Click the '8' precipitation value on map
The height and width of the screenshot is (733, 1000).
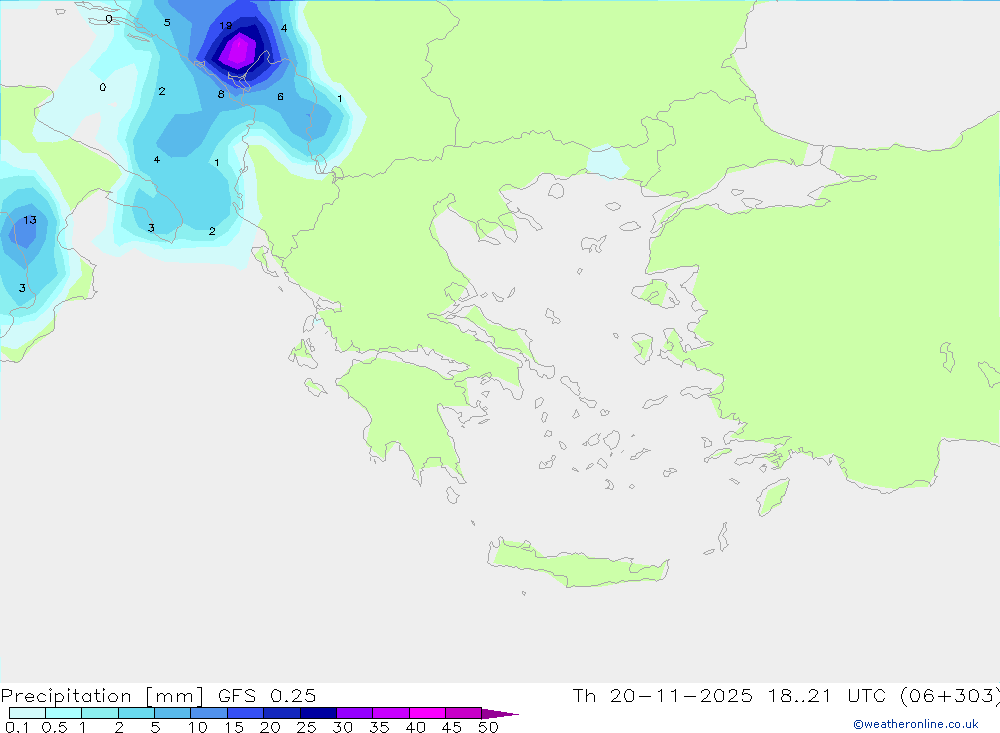click(221, 94)
